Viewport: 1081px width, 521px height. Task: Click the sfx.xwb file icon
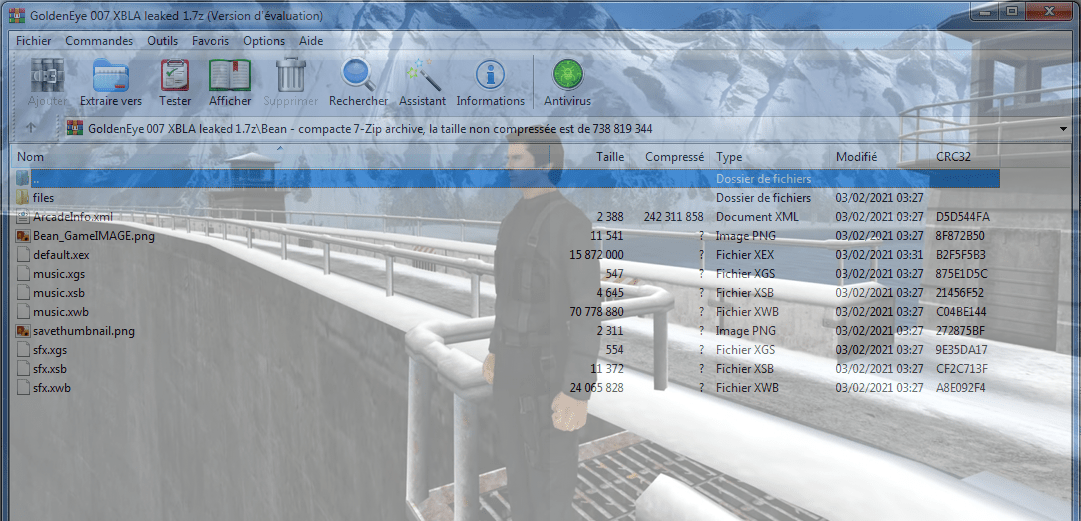[x=23, y=388]
